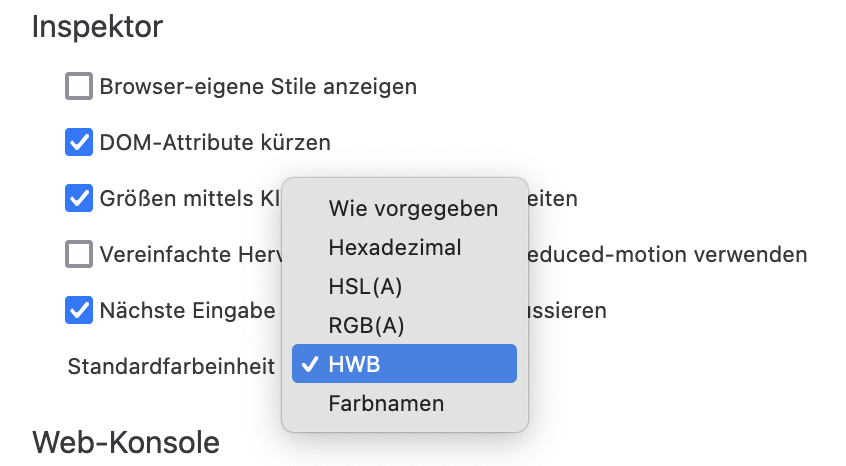Select Wie vorgegeben from the dropdown
Viewport: 846px width, 466px height.
click(x=413, y=209)
